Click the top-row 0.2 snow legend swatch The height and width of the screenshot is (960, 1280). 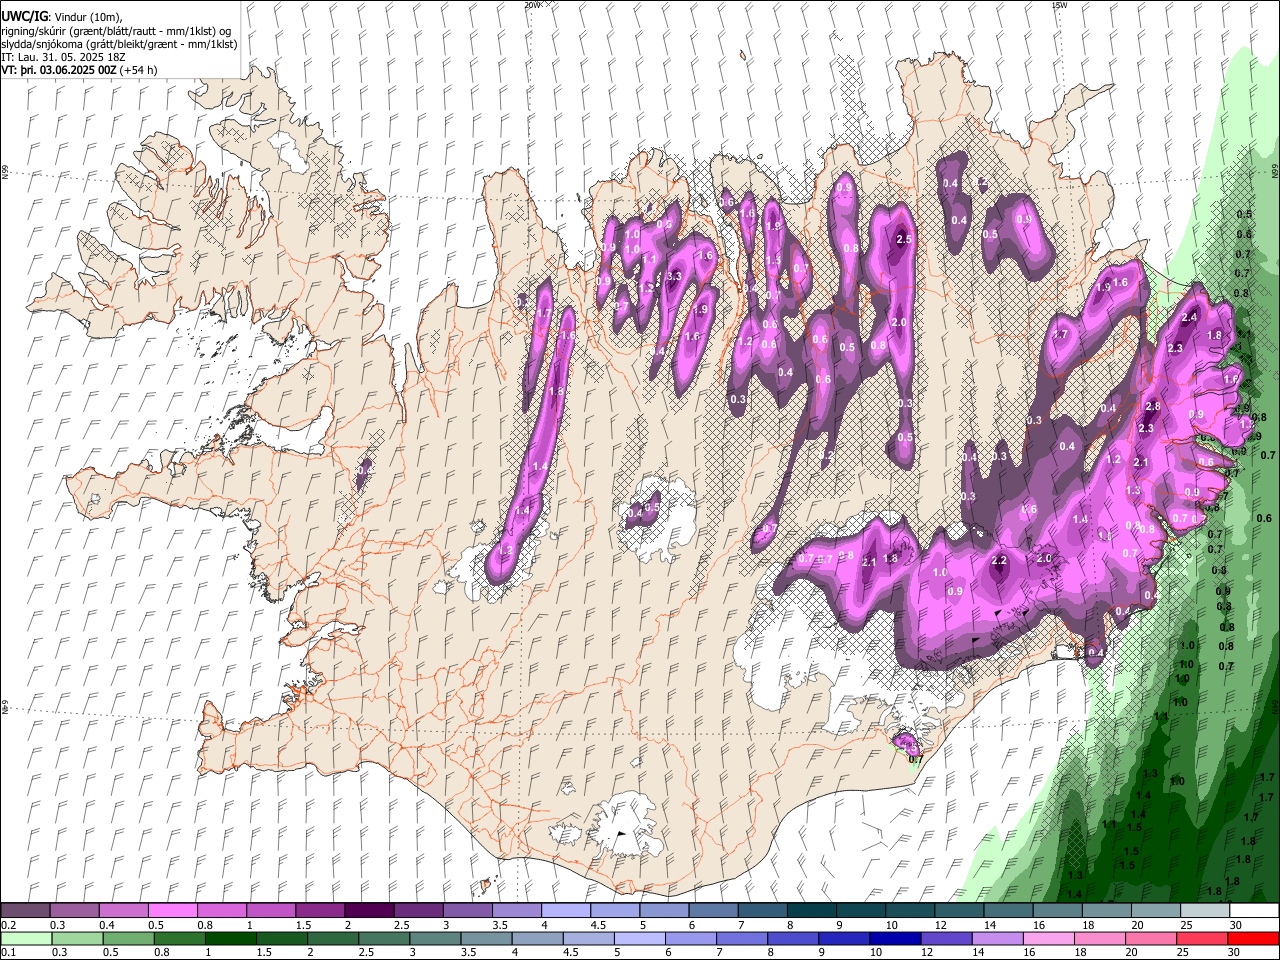pyautogui.click(x=25, y=911)
